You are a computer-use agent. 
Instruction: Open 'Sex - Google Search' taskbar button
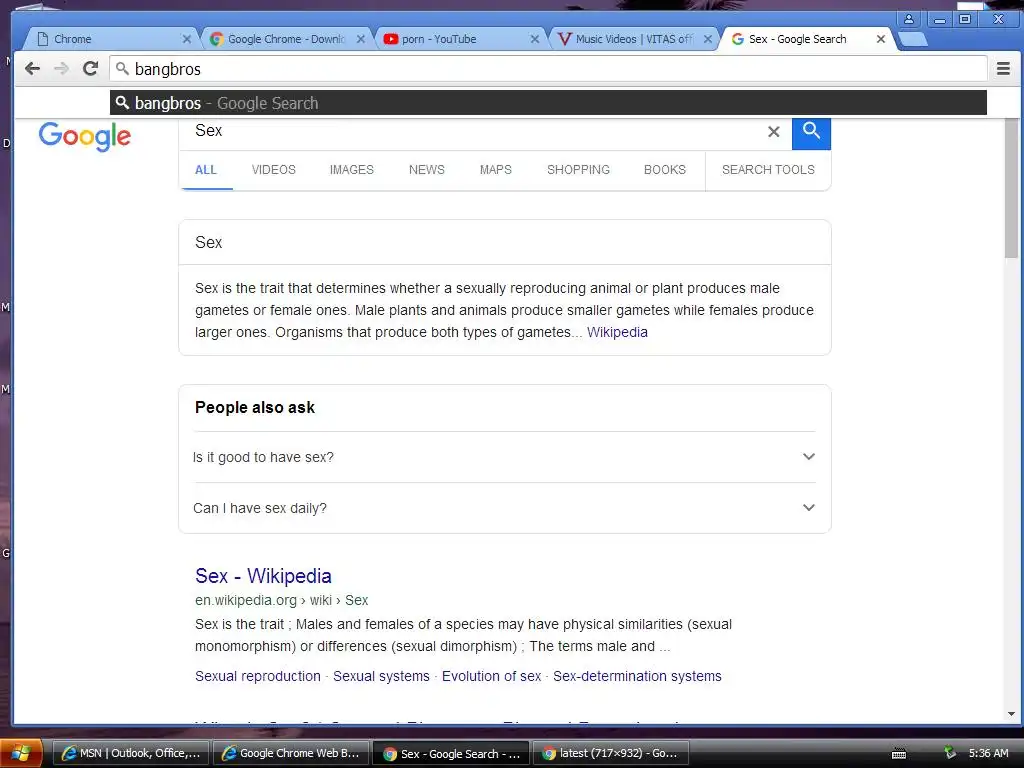(x=452, y=753)
